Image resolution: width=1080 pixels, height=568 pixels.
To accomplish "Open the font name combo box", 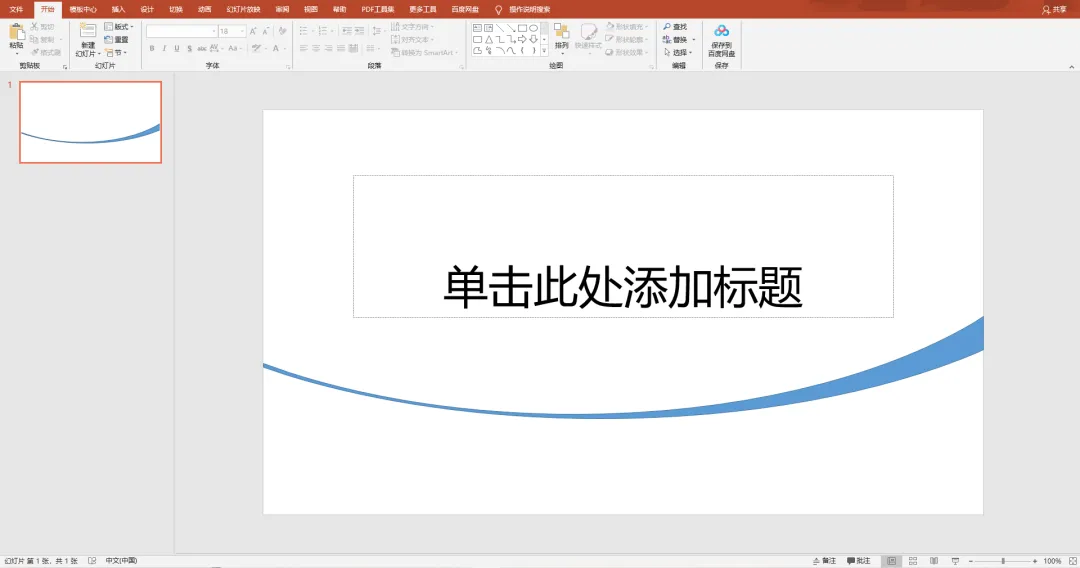I will click(x=182, y=31).
